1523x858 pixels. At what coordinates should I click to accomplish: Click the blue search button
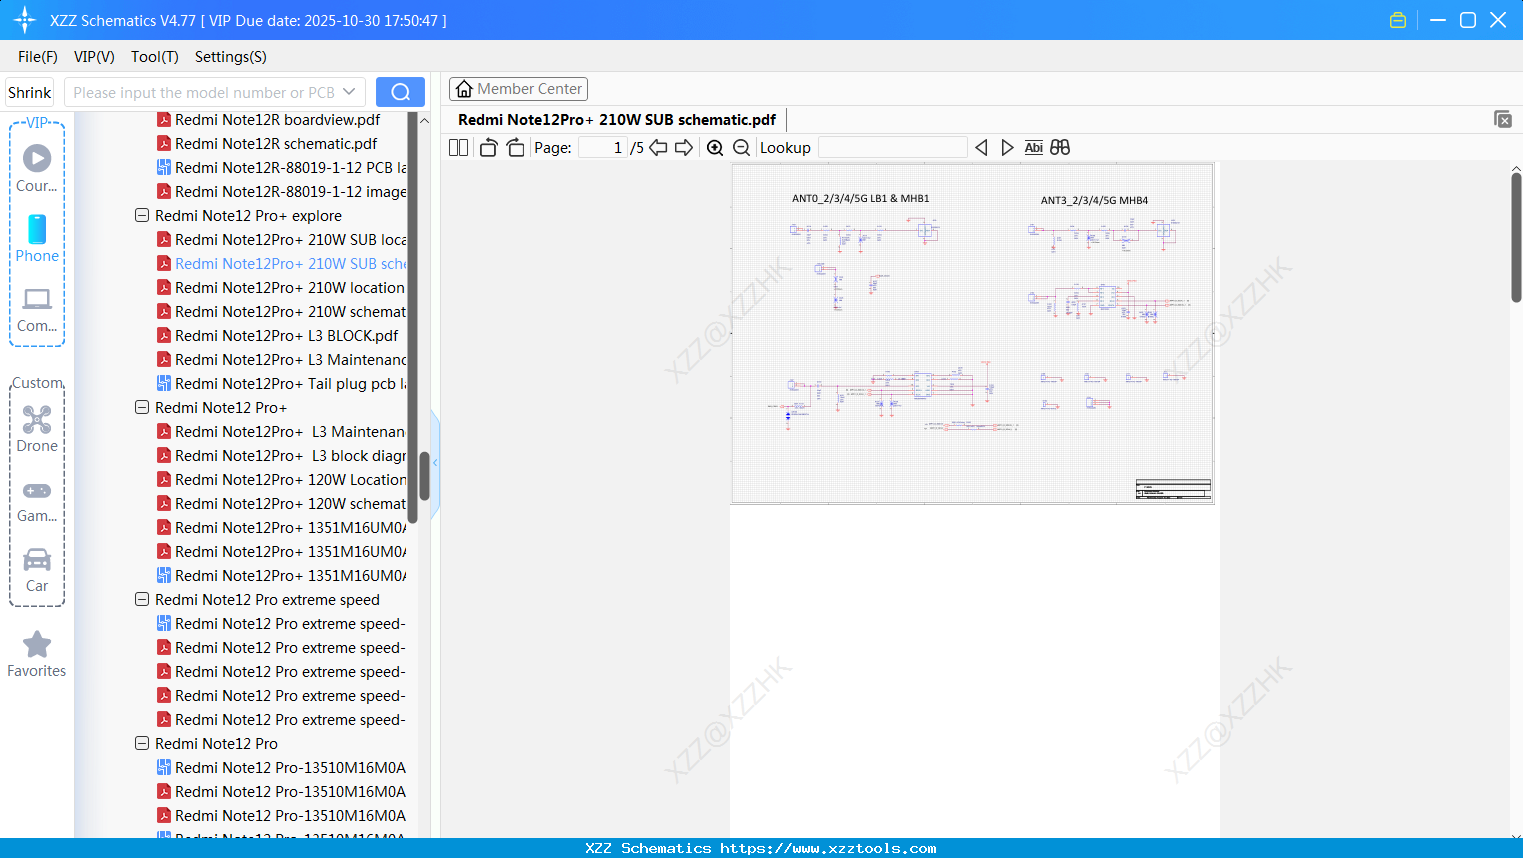click(400, 92)
